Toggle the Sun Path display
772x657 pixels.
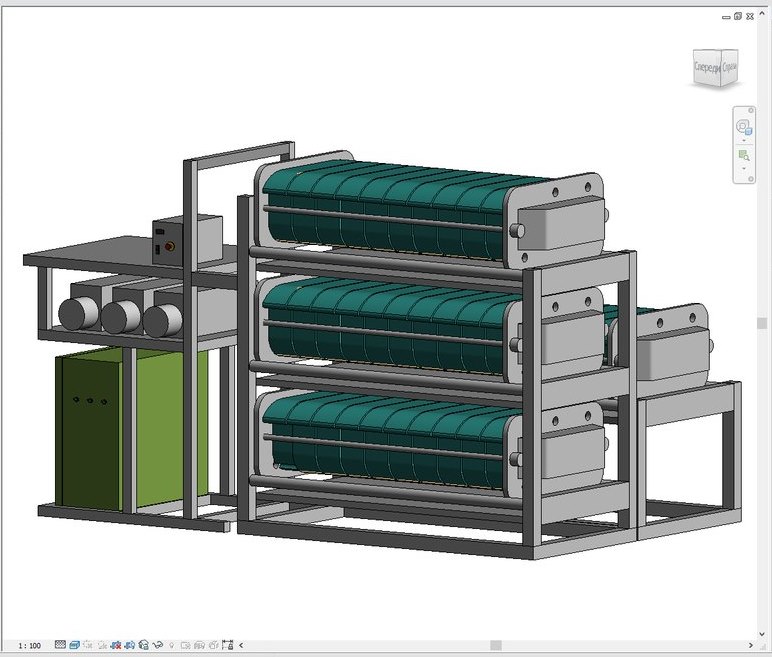coord(88,646)
